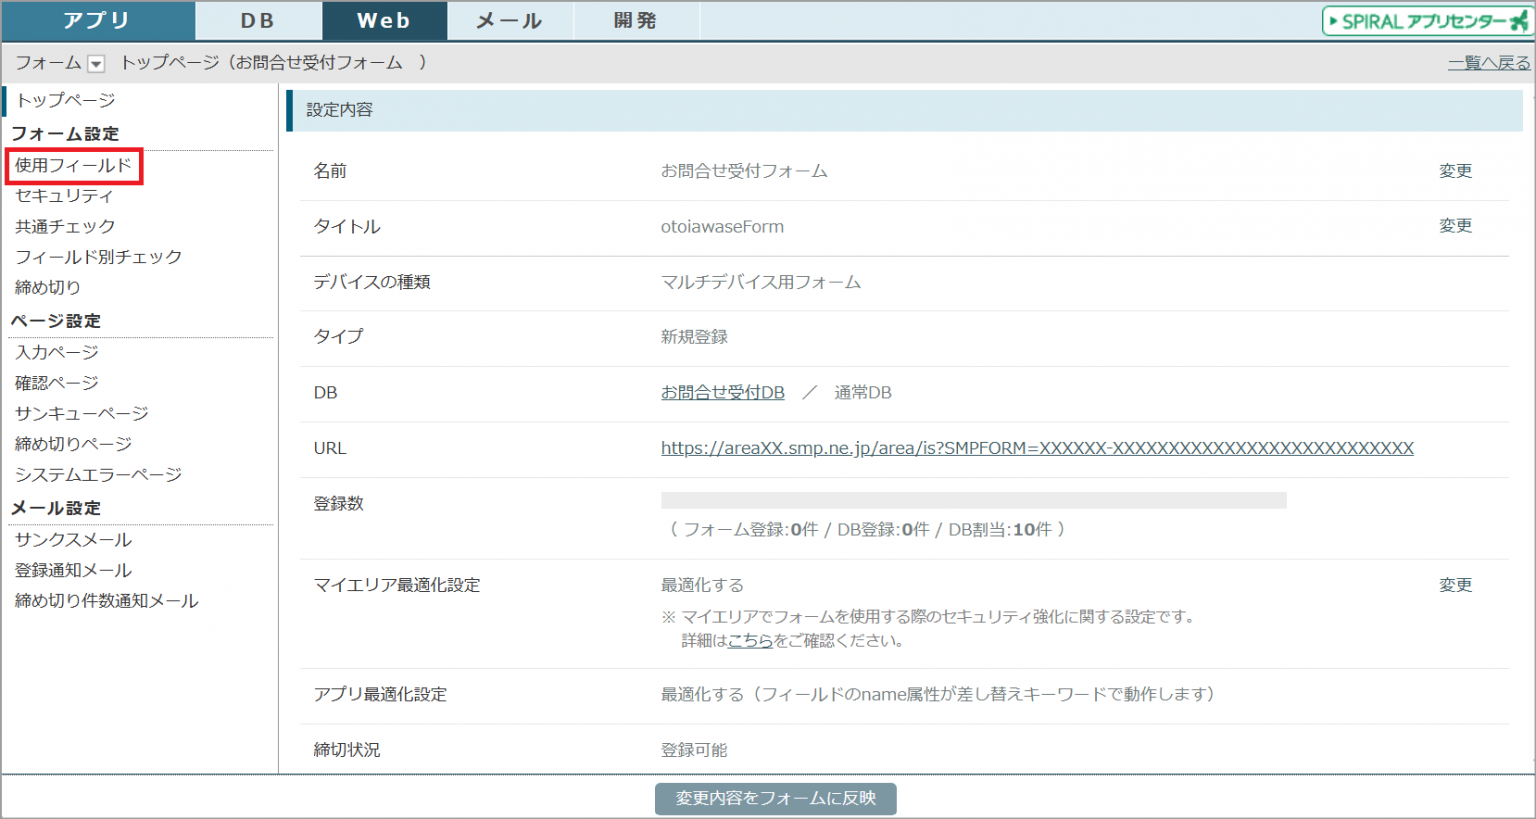Click the 登録数 progress bar

(973, 500)
